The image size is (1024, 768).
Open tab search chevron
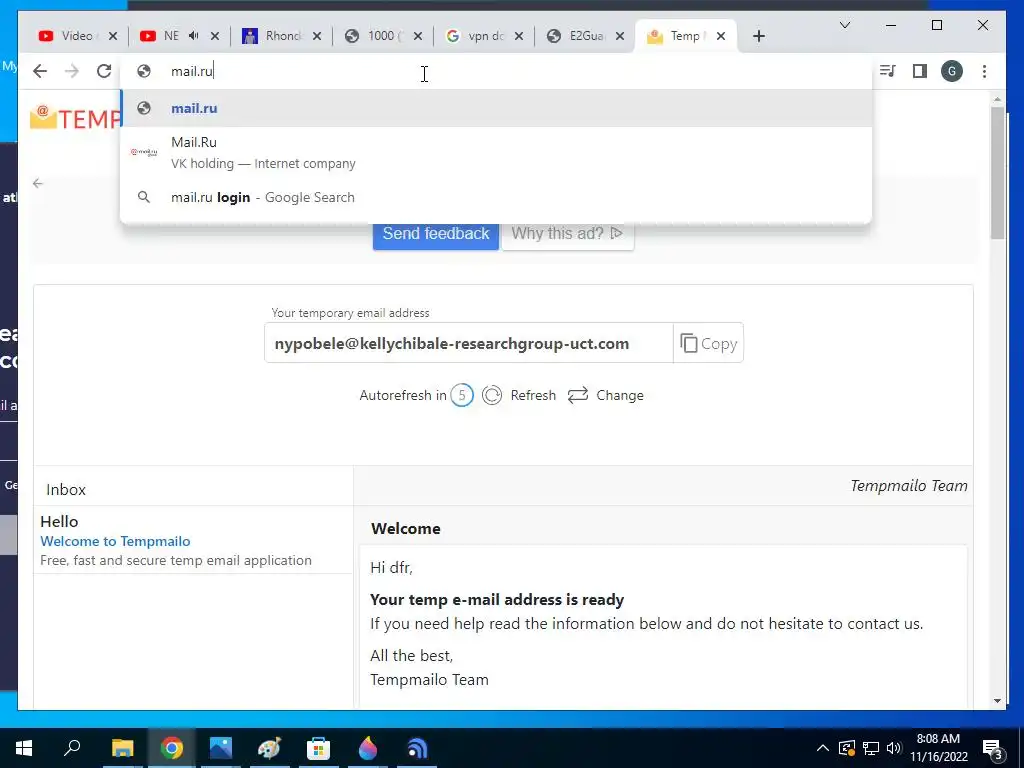click(844, 25)
